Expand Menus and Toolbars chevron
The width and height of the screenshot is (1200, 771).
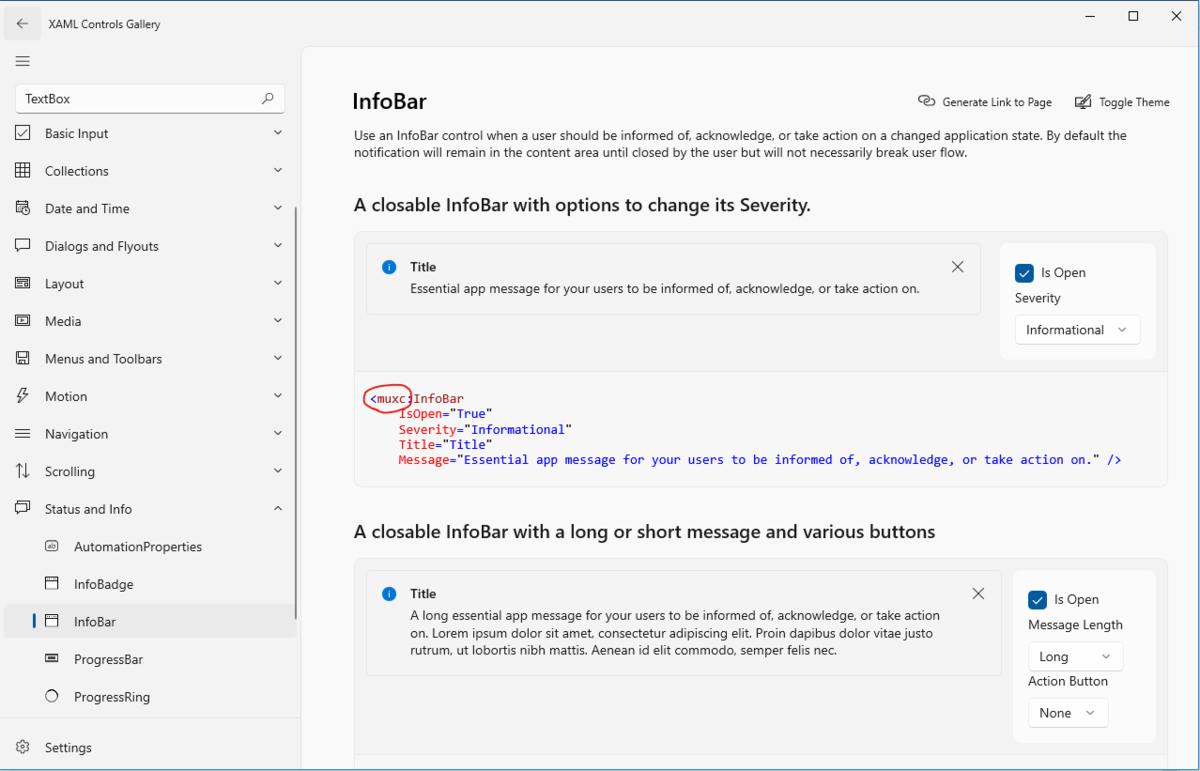pyautogui.click(x=278, y=359)
